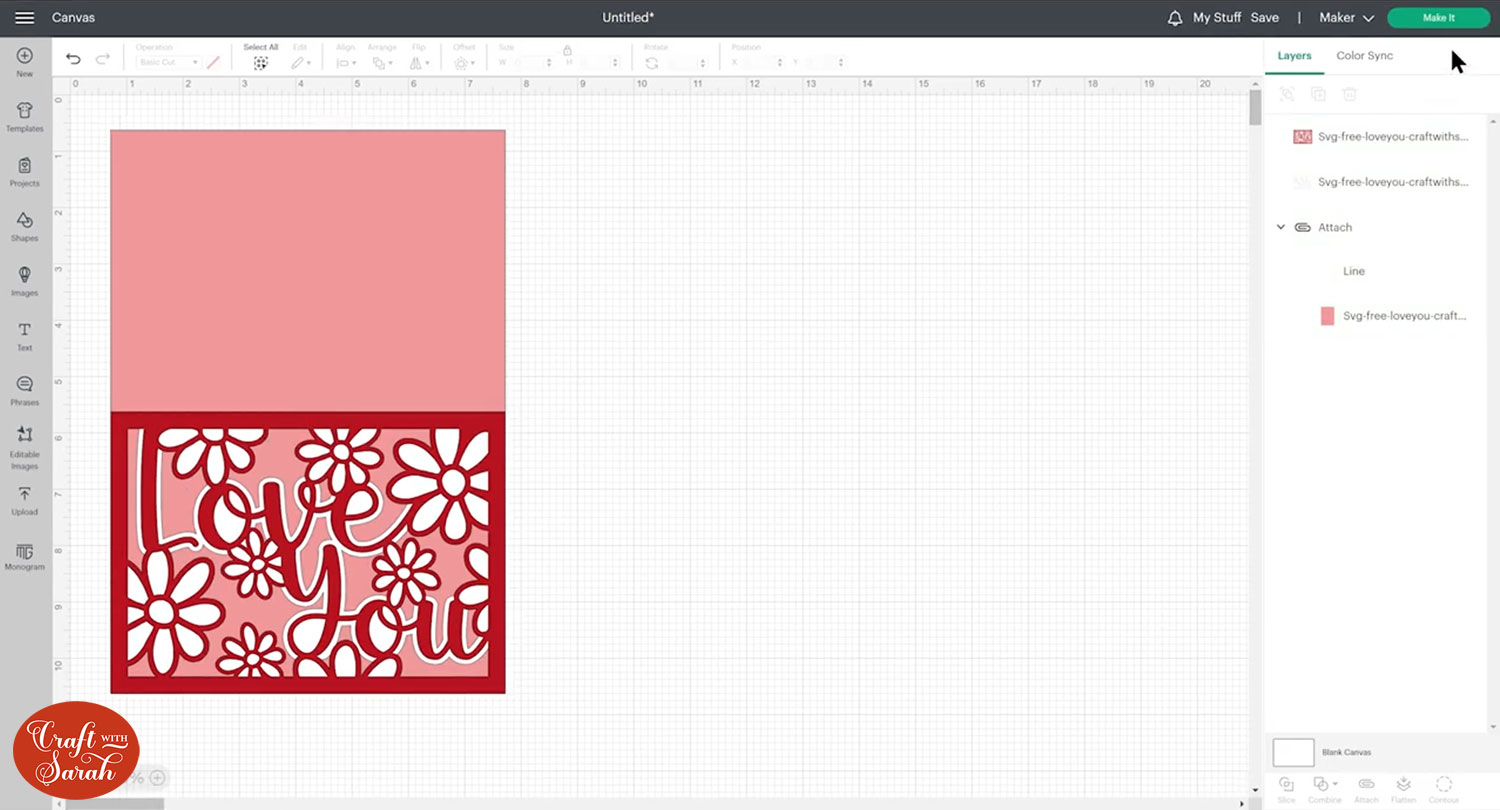Switch to the Color Sync tab
The width and height of the screenshot is (1500, 810).
(x=1364, y=56)
